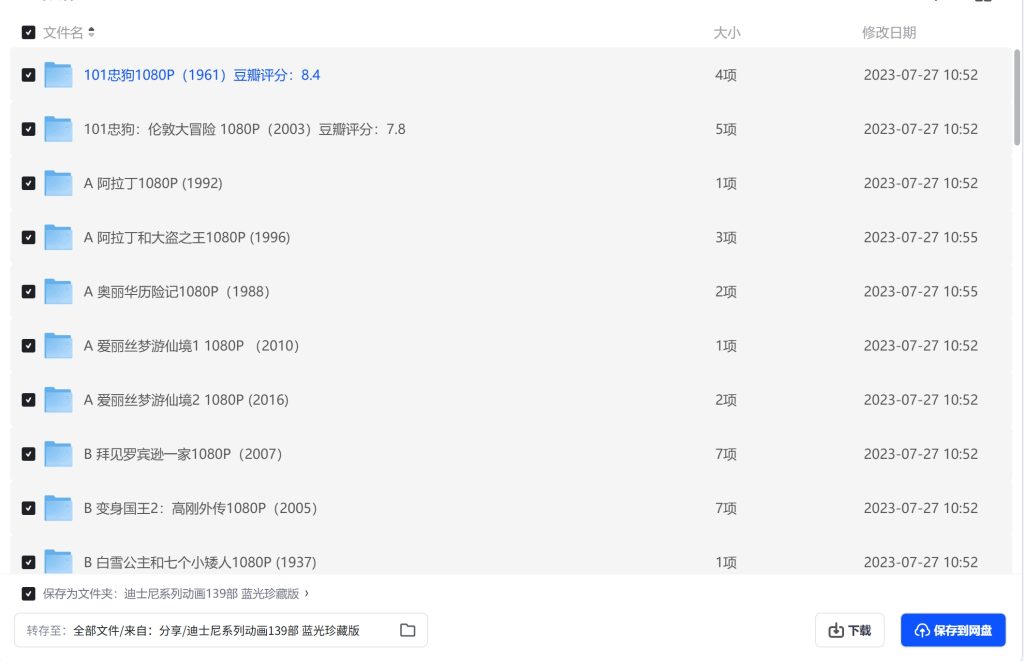Screen dimensions: 1024x661
Task: Uncheck B 拜见罗宾逊一家 checkbox
Action: (x=28, y=455)
